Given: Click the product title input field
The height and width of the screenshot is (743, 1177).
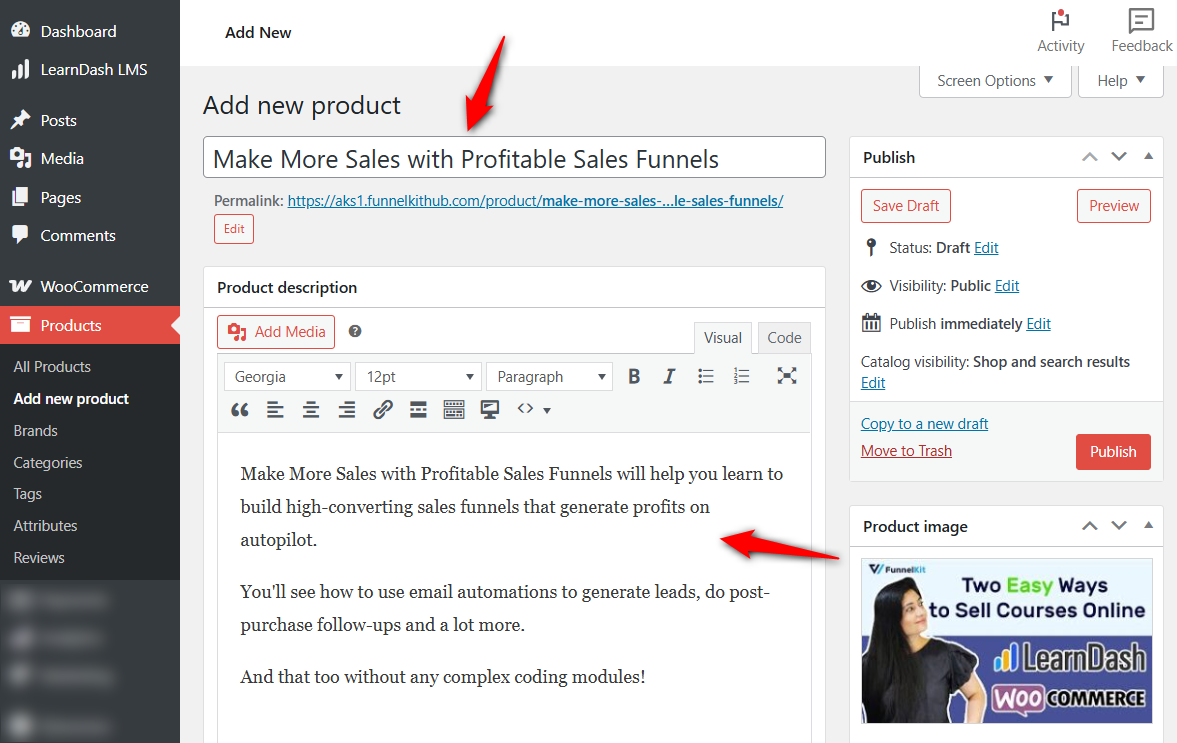Looking at the screenshot, I should (514, 158).
